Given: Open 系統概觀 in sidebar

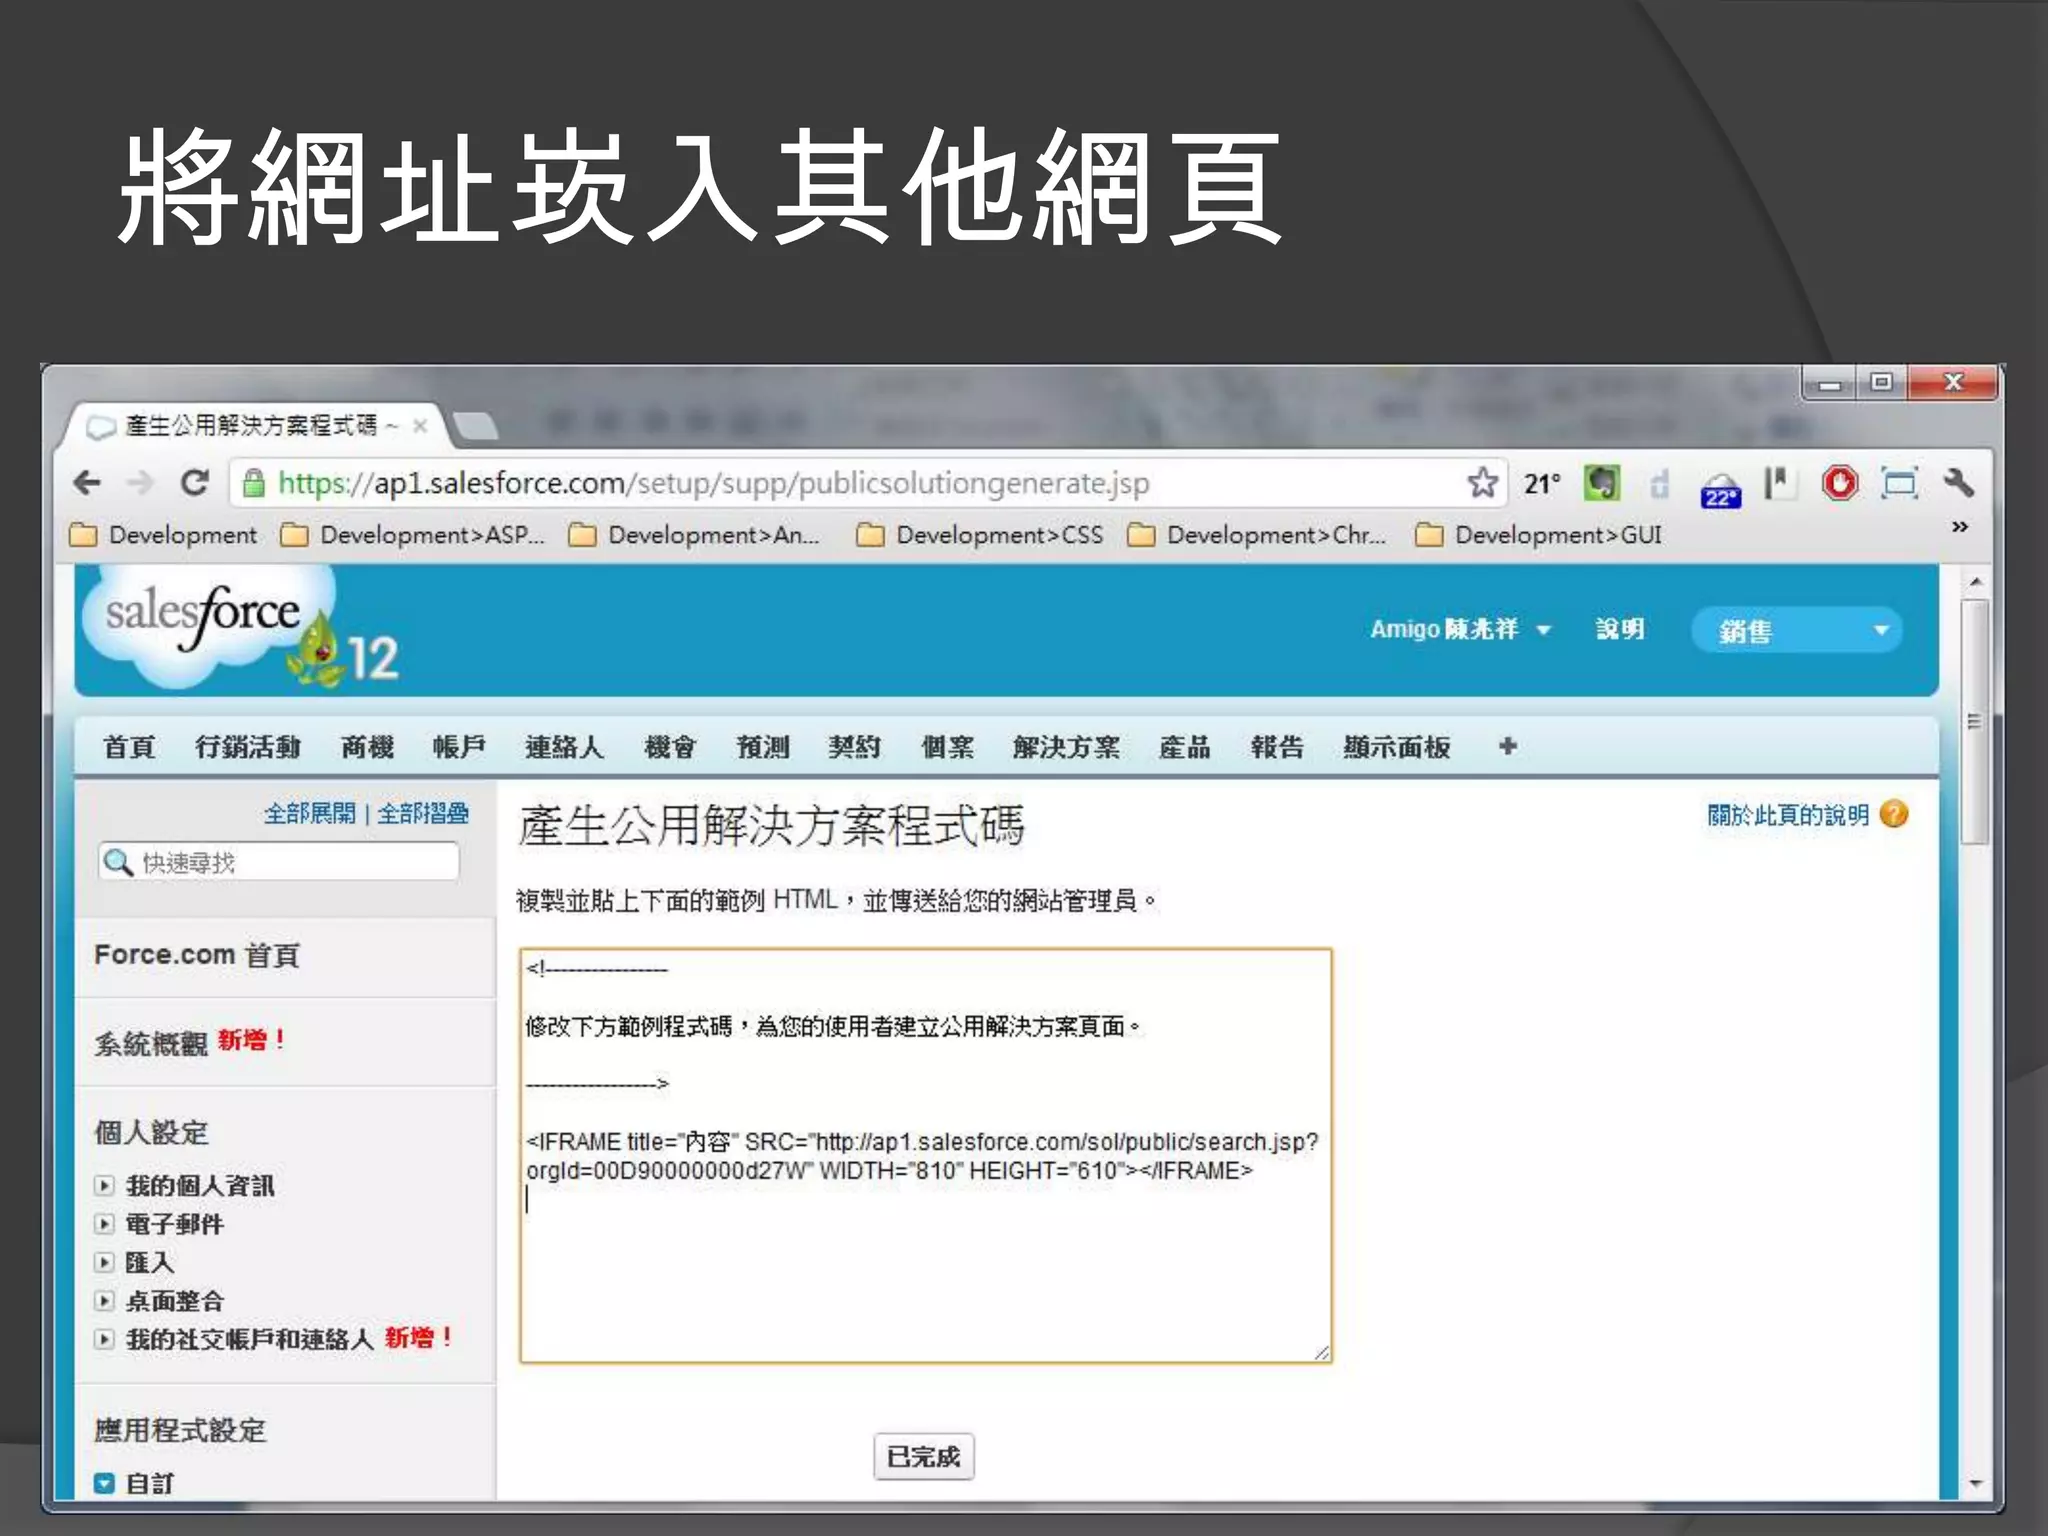Looking at the screenshot, I should (x=151, y=1044).
